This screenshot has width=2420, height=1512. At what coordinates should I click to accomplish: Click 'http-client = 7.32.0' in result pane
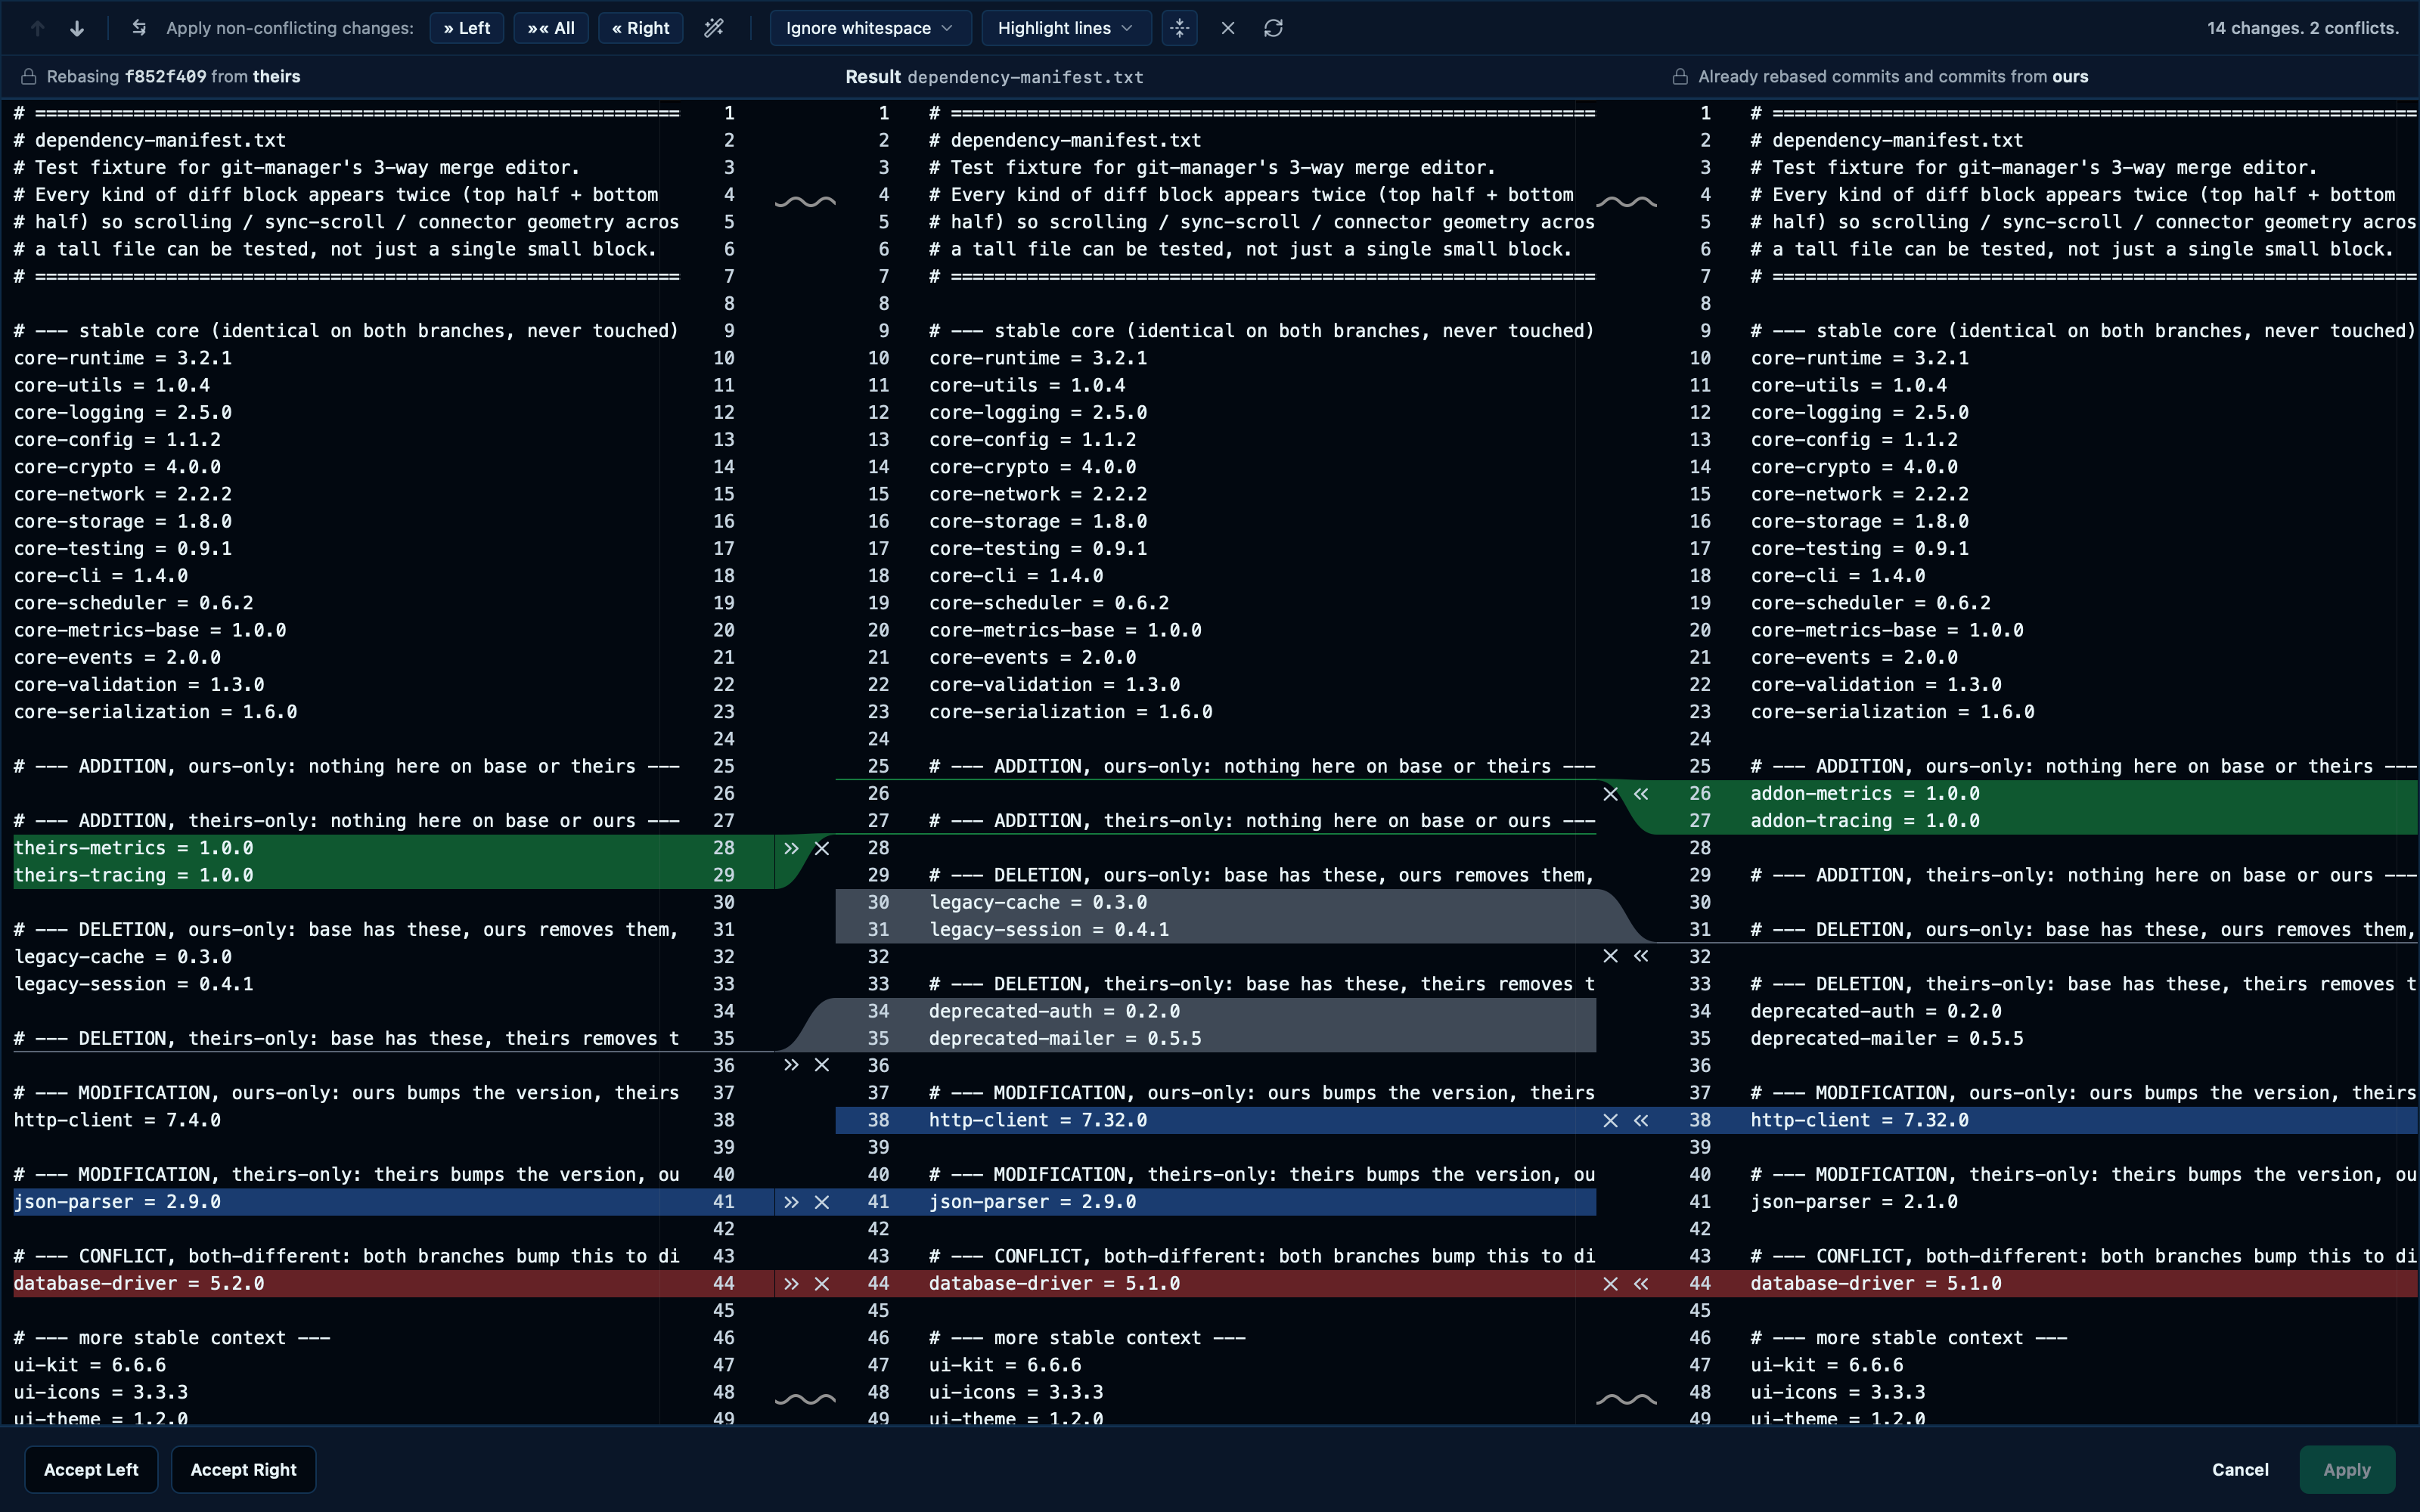pyautogui.click(x=1038, y=1120)
